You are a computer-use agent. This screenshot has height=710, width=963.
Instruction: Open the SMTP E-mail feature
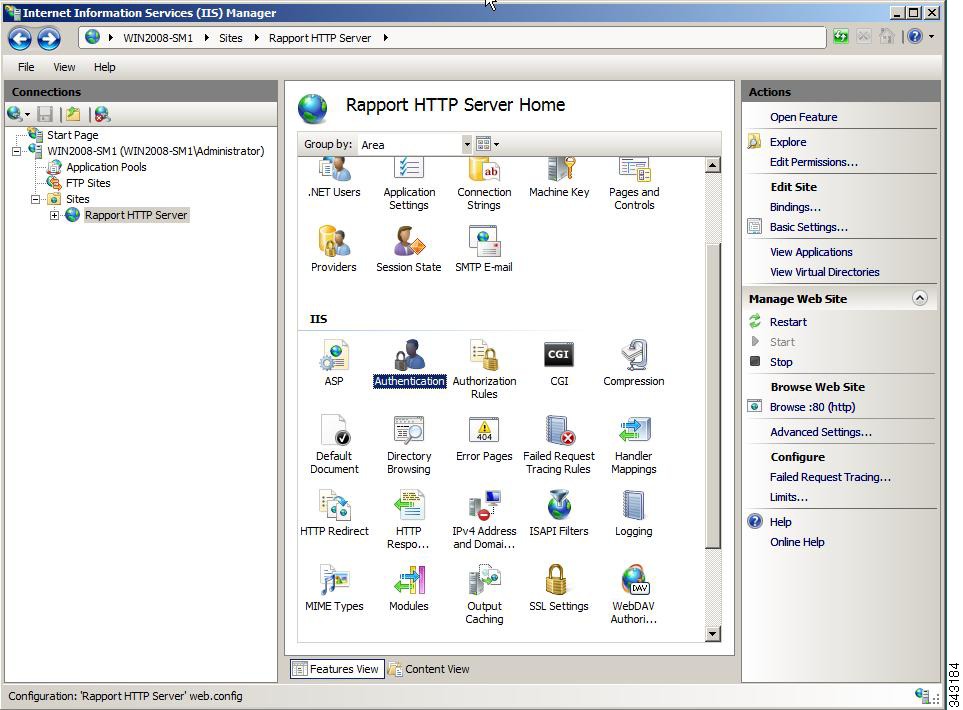(x=484, y=249)
